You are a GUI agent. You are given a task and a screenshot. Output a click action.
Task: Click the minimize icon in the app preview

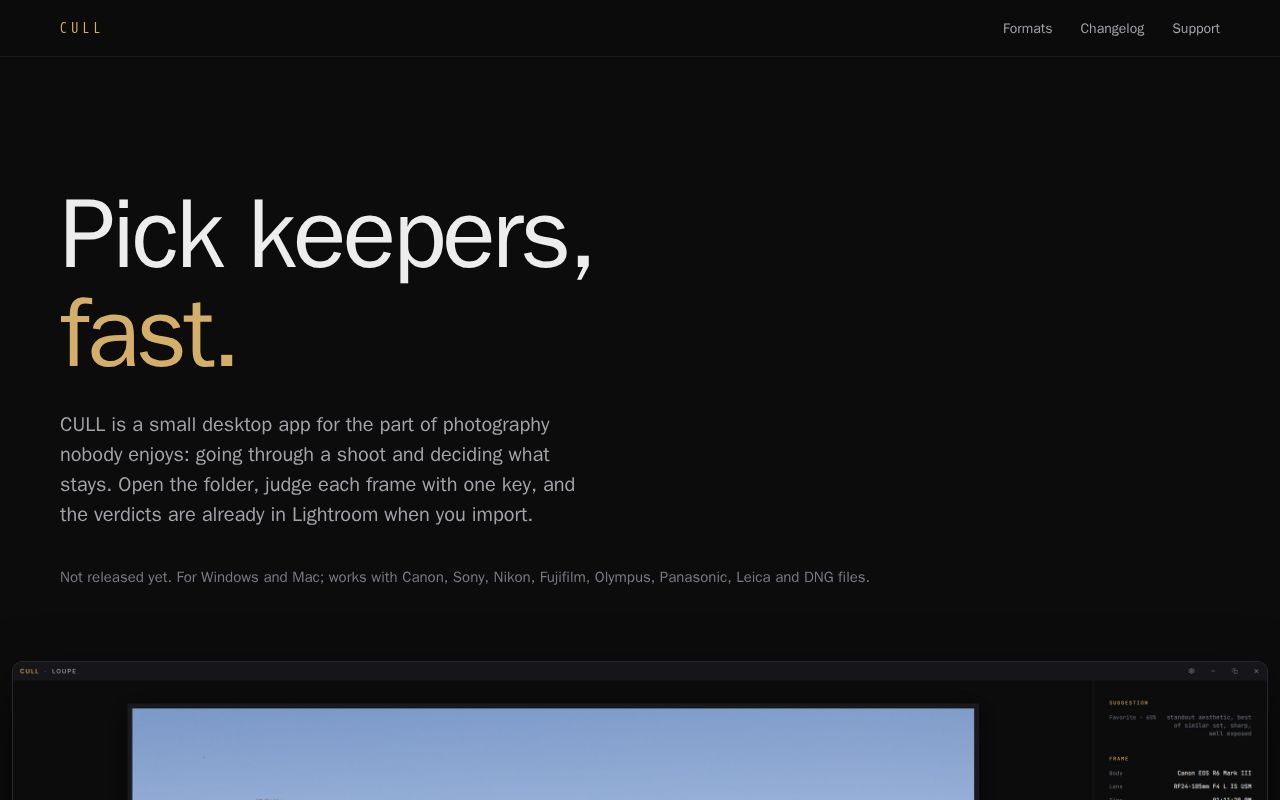(x=1213, y=671)
